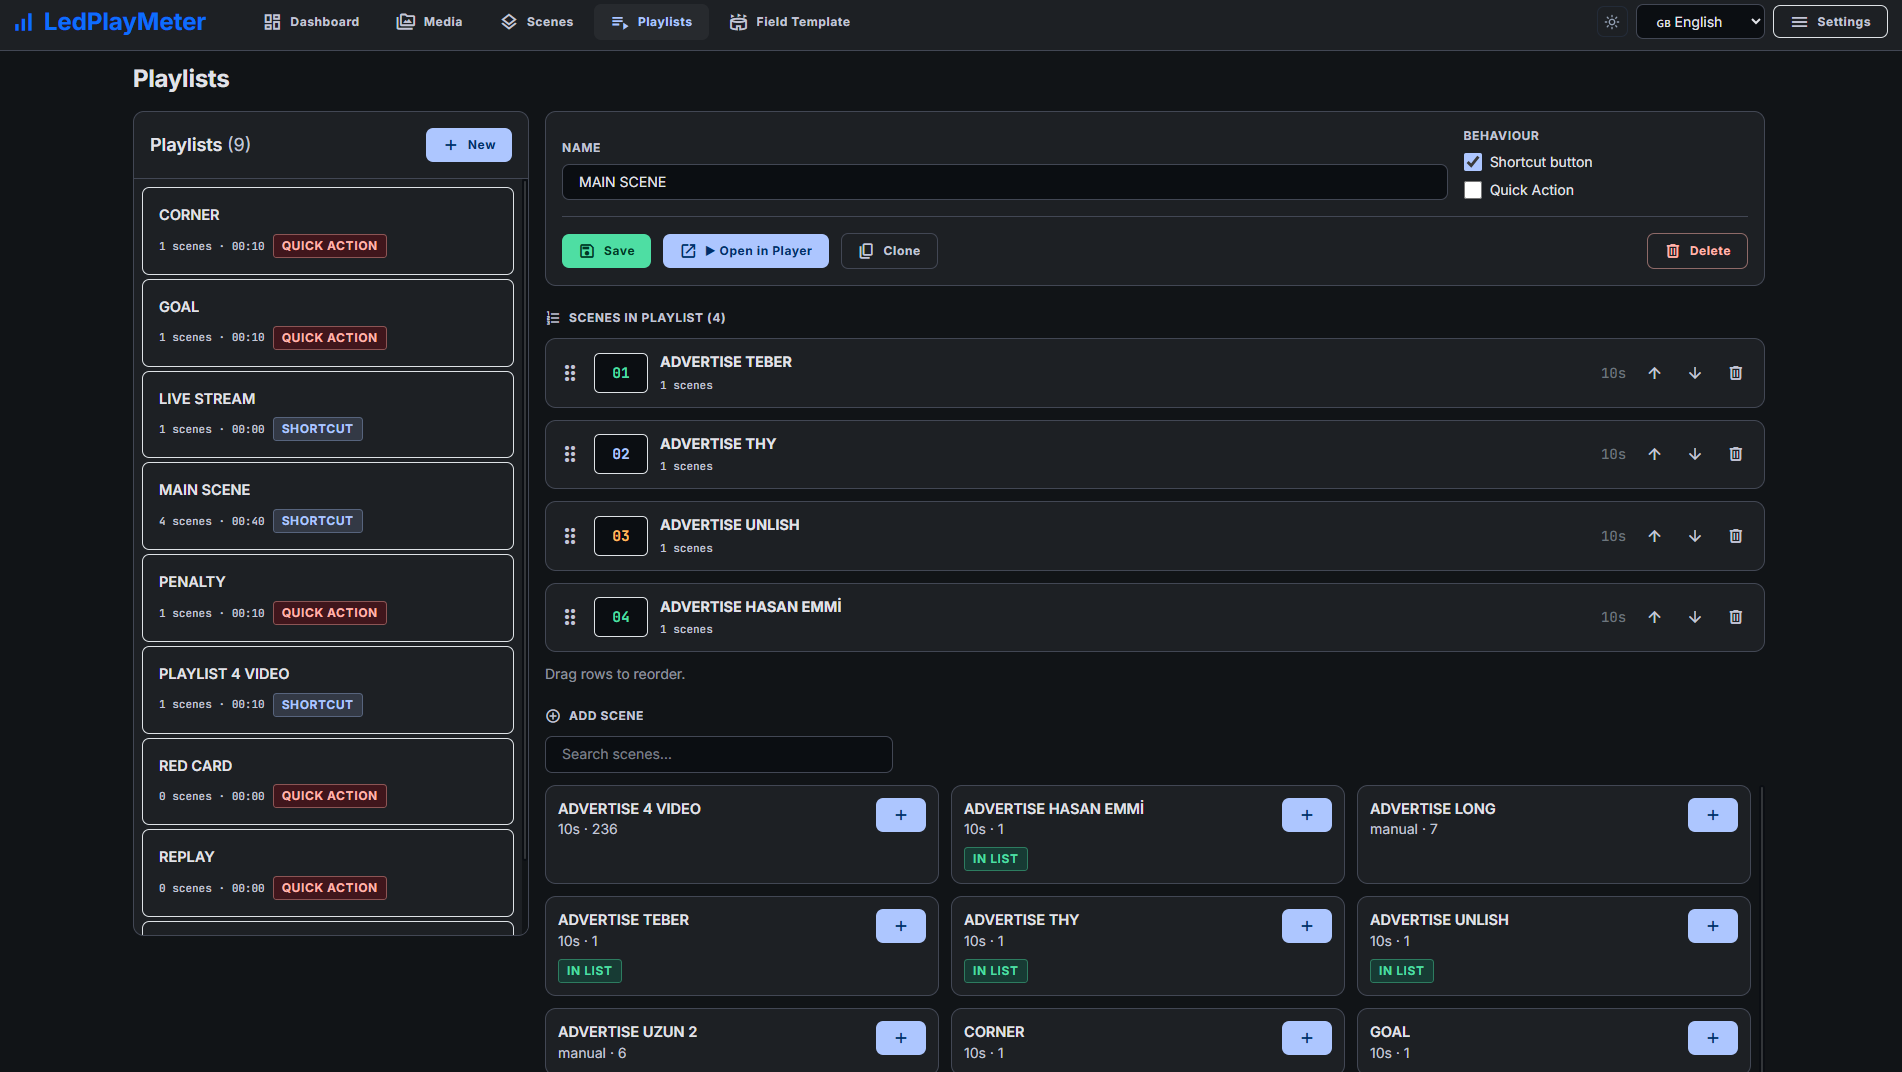Viewport: 1902px width, 1072px height.
Task: Move ADVERTISE UNLISH up one position
Action: coord(1655,536)
